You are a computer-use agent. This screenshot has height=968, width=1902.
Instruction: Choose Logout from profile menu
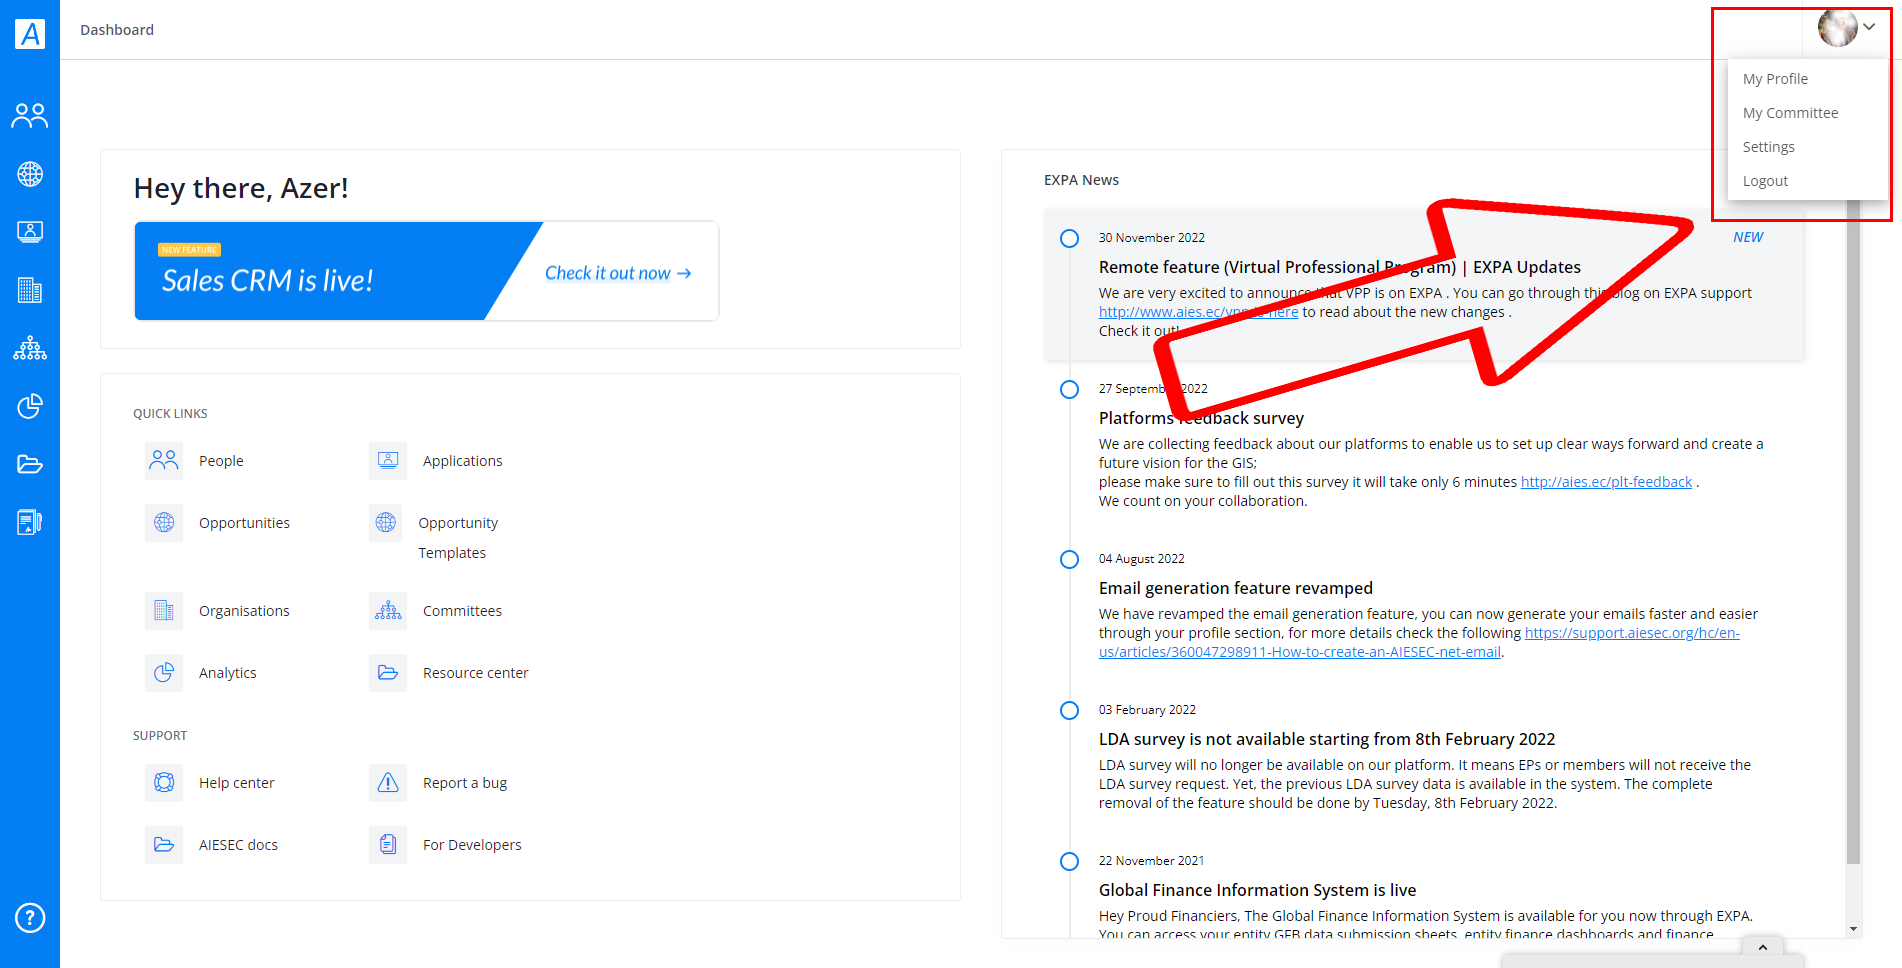pyautogui.click(x=1765, y=181)
